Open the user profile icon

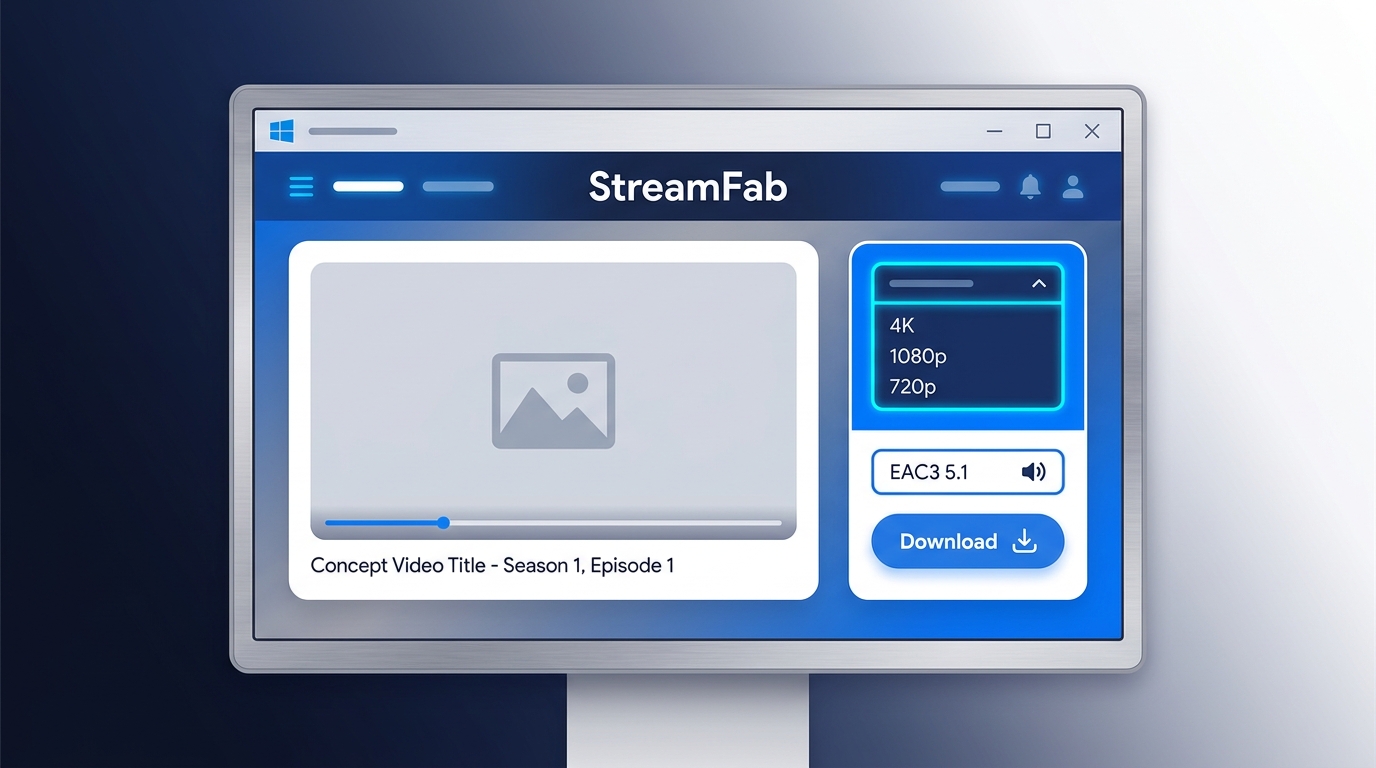click(x=1073, y=186)
